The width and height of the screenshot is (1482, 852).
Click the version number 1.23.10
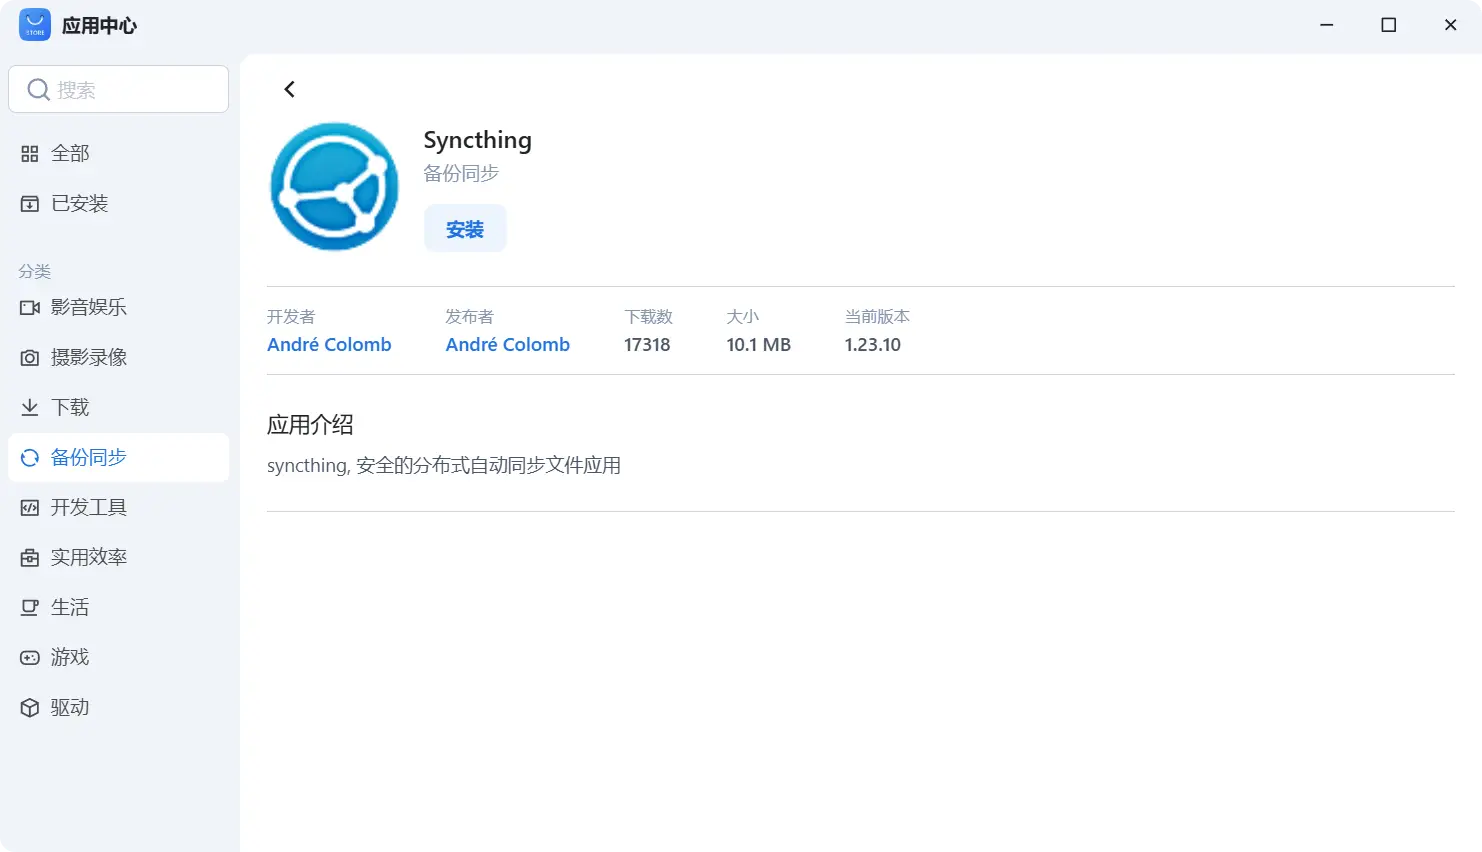pyautogui.click(x=872, y=344)
